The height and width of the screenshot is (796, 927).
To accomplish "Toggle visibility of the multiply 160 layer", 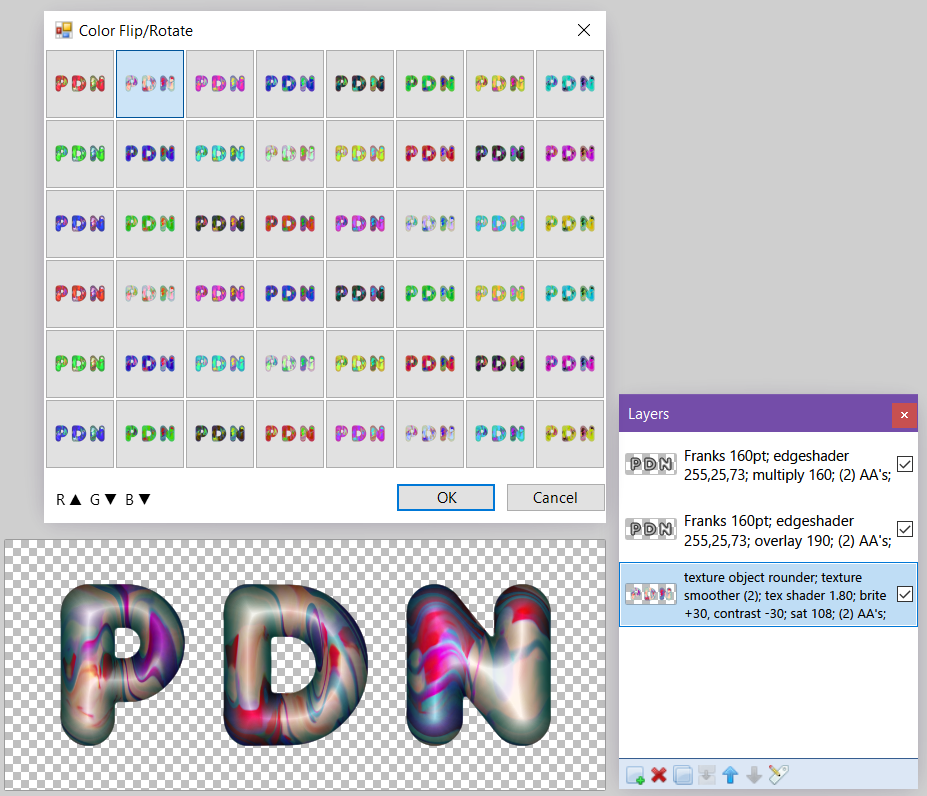I will (x=905, y=464).
